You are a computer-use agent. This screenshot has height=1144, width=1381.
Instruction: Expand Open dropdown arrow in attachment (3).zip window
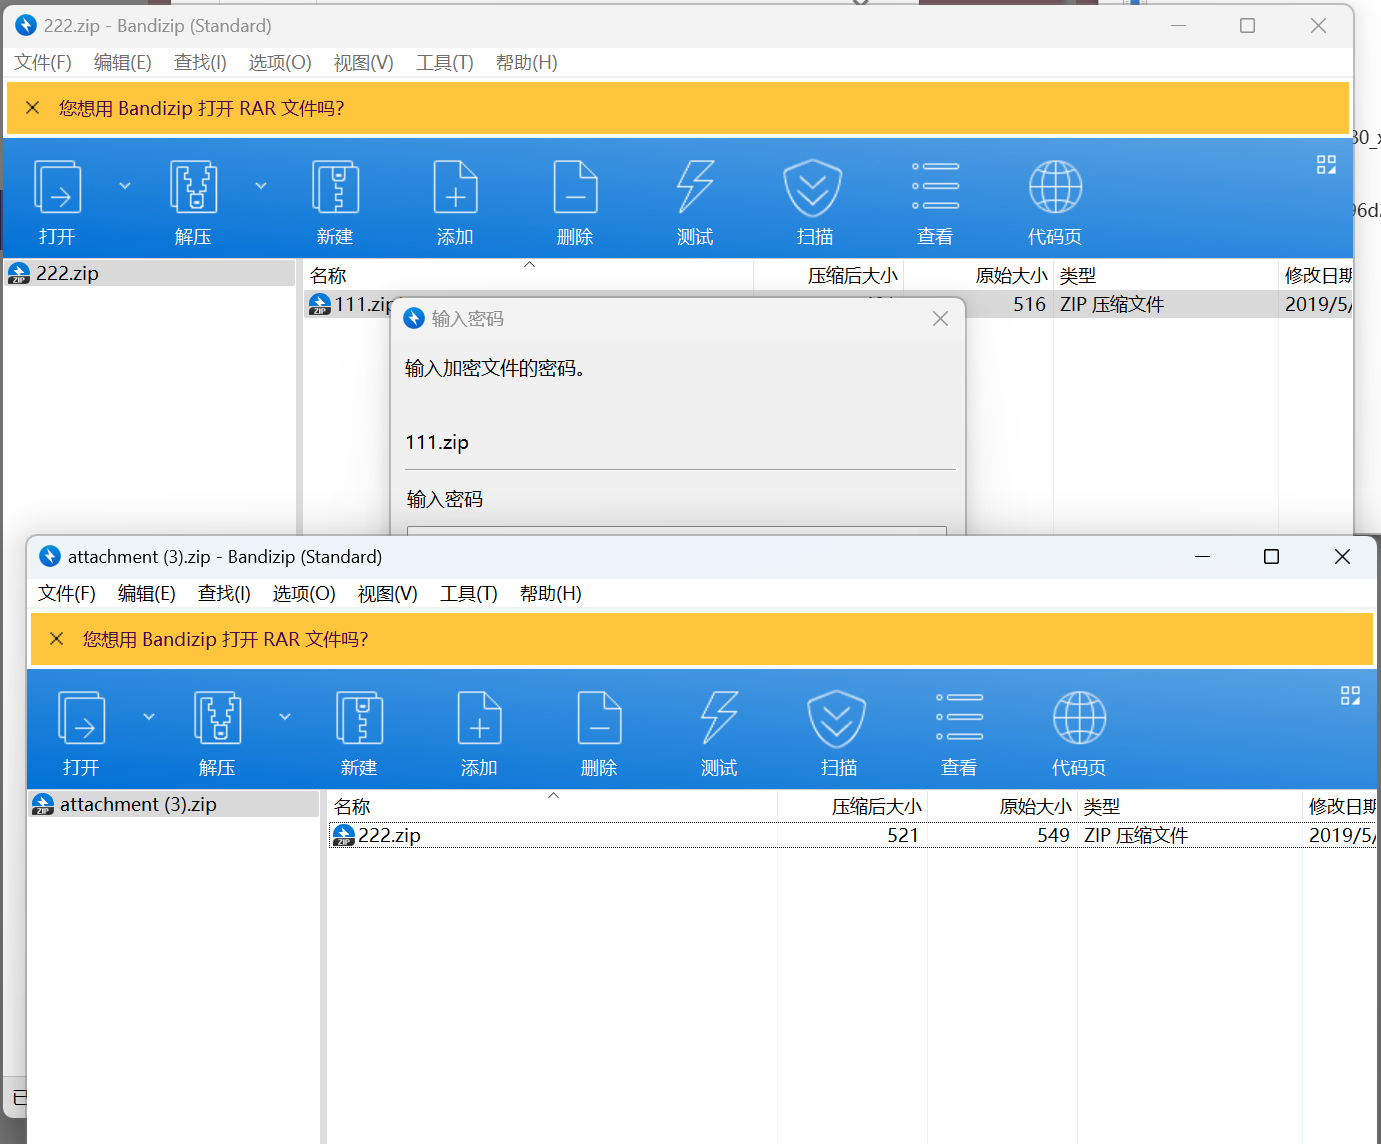pos(149,717)
